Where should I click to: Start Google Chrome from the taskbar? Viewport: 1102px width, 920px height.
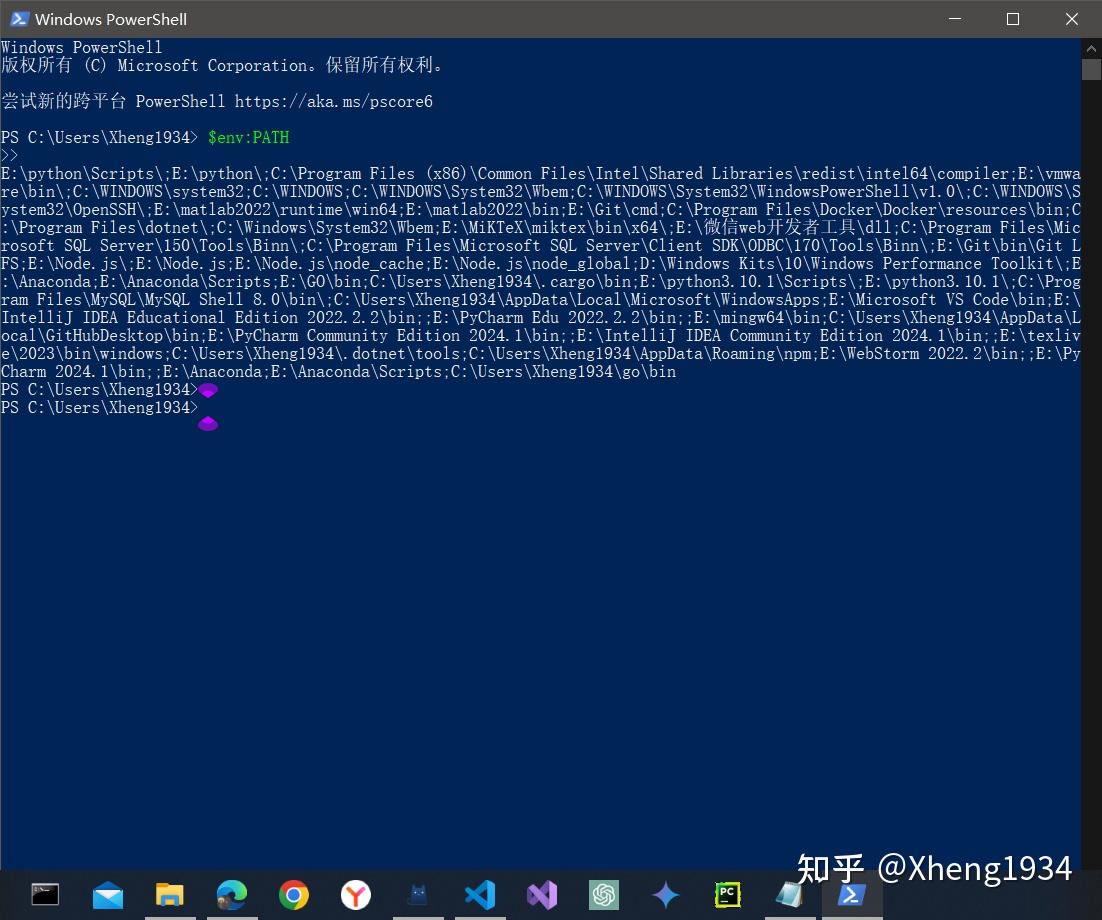point(293,895)
